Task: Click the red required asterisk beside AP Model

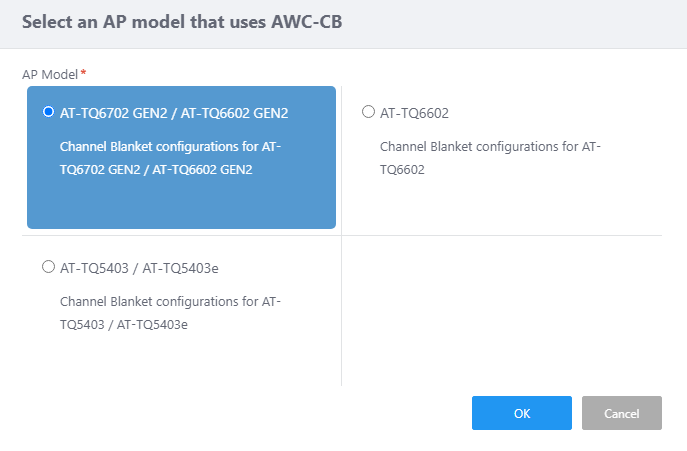Action: (x=83, y=73)
